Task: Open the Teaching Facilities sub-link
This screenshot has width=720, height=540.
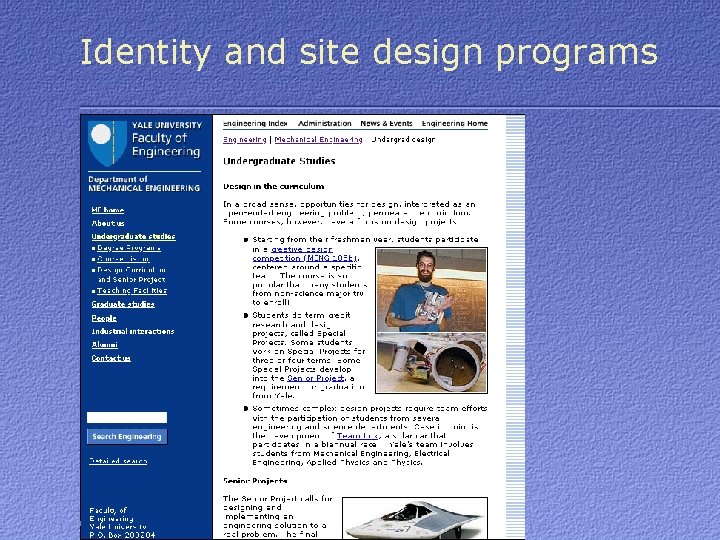Action: click(x=132, y=291)
